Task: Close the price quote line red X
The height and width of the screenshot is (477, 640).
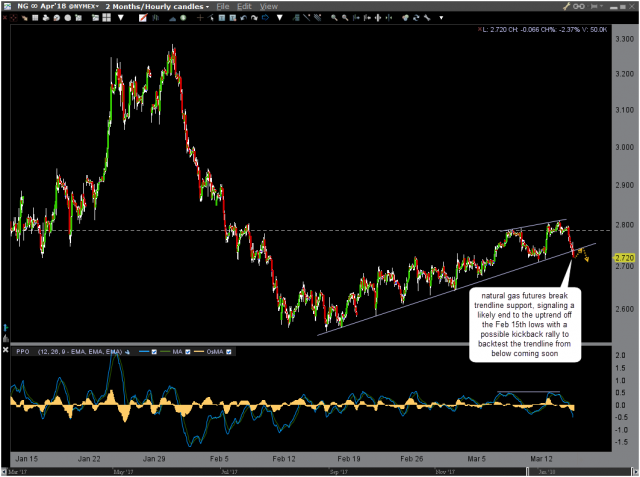Action: pos(480,29)
